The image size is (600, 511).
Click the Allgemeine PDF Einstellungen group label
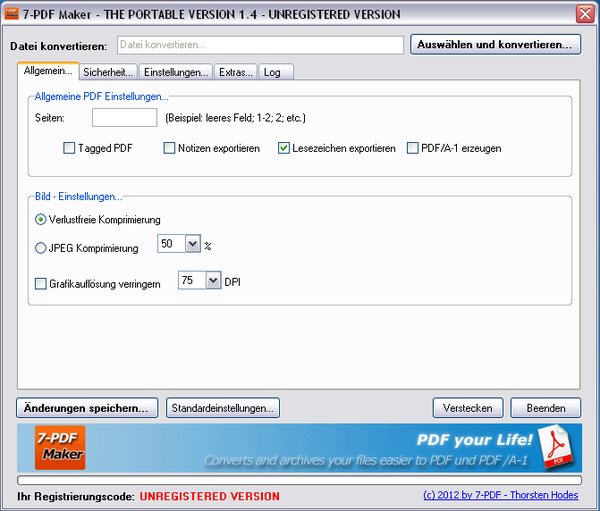(x=101, y=96)
